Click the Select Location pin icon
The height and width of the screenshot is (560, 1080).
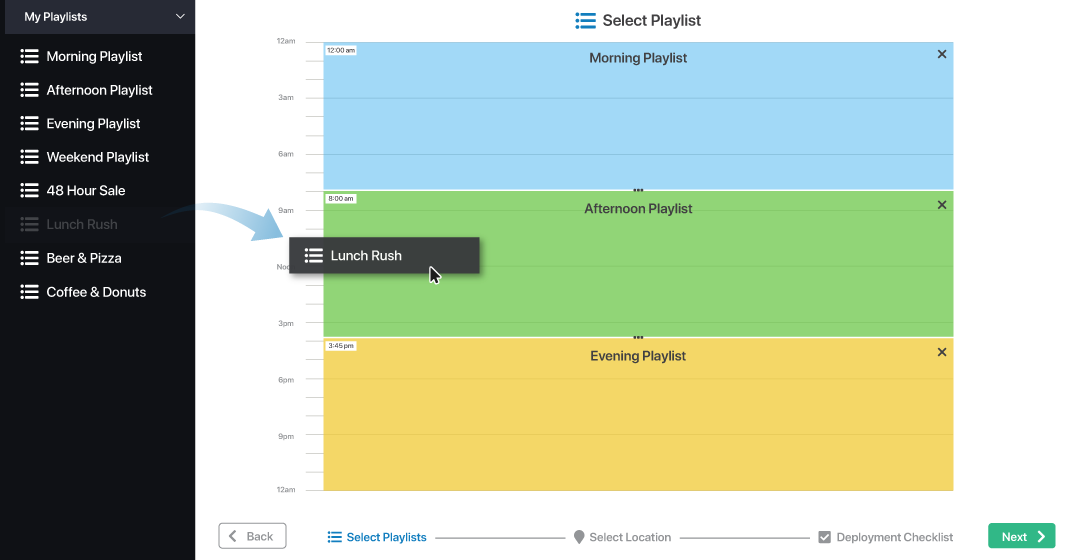tap(579, 537)
